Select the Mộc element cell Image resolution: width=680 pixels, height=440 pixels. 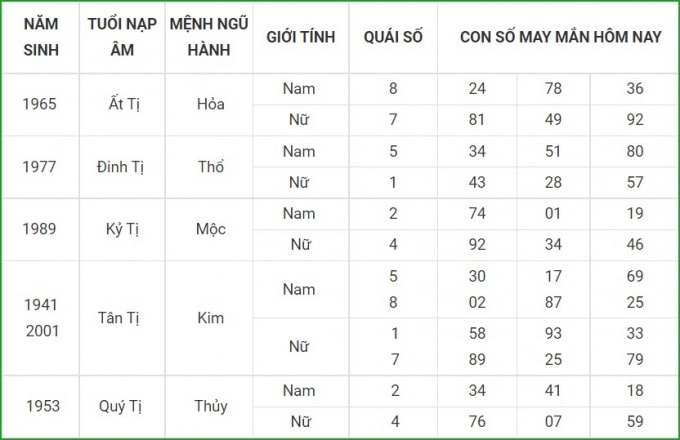pyautogui.click(x=209, y=229)
